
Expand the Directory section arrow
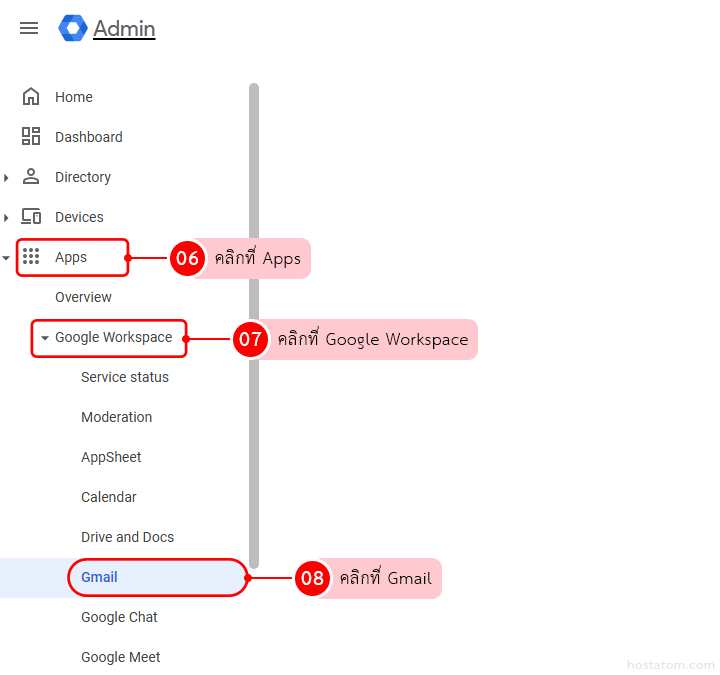tap(7, 178)
